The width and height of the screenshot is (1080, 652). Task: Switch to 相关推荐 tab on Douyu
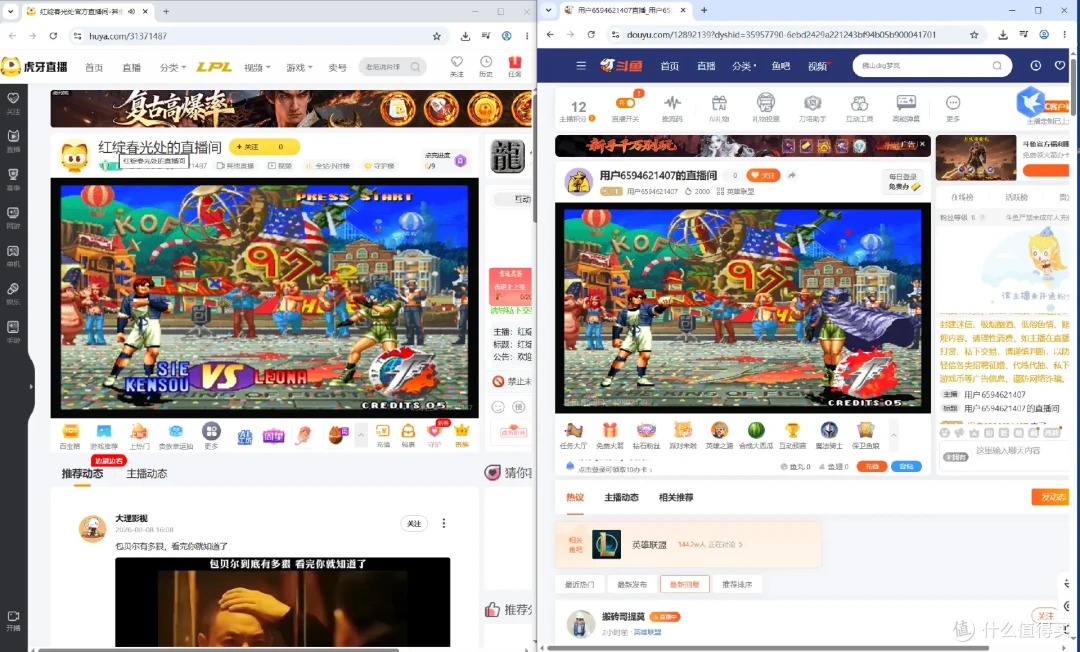pos(676,497)
